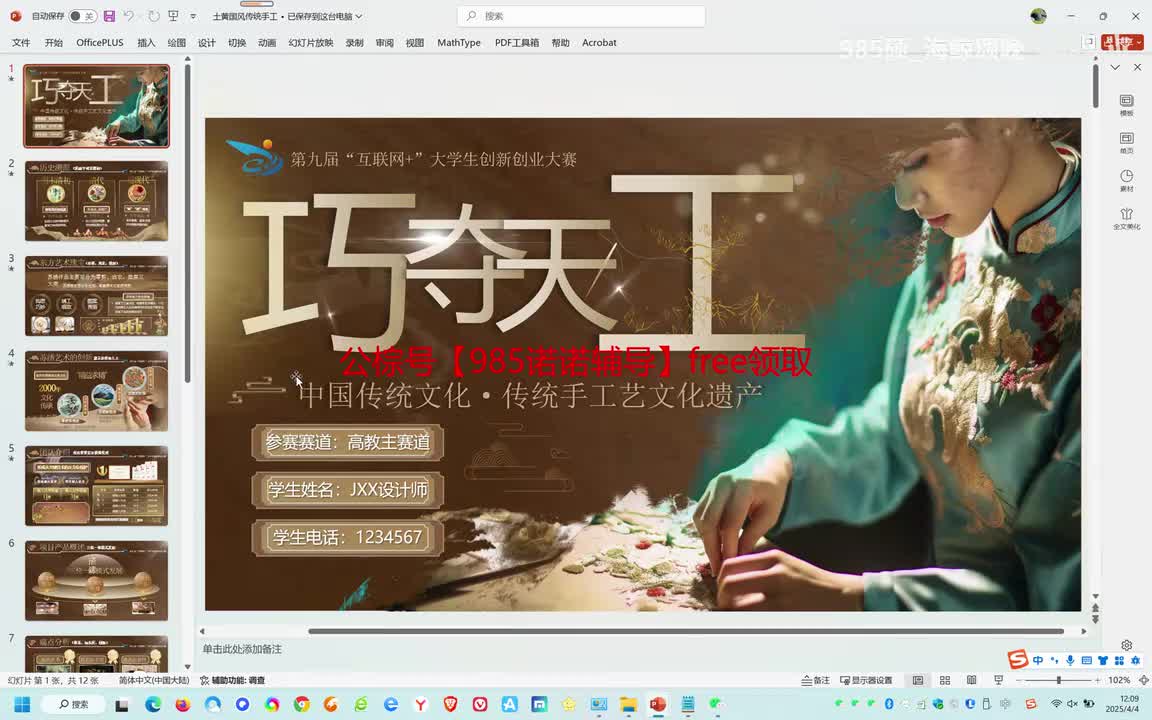
Task: Select slide 4 thumbnail in slide panel
Action: (x=96, y=391)
